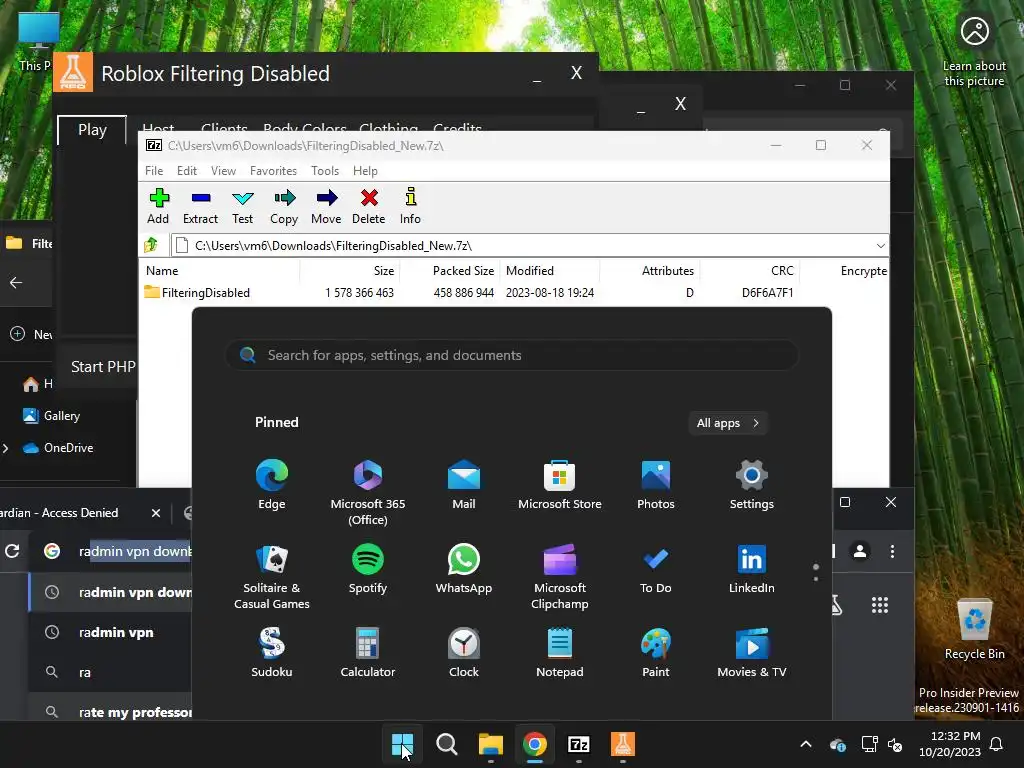
Task: Open the Edit menu in 7-Zip
Action: (x=187, y=170)
